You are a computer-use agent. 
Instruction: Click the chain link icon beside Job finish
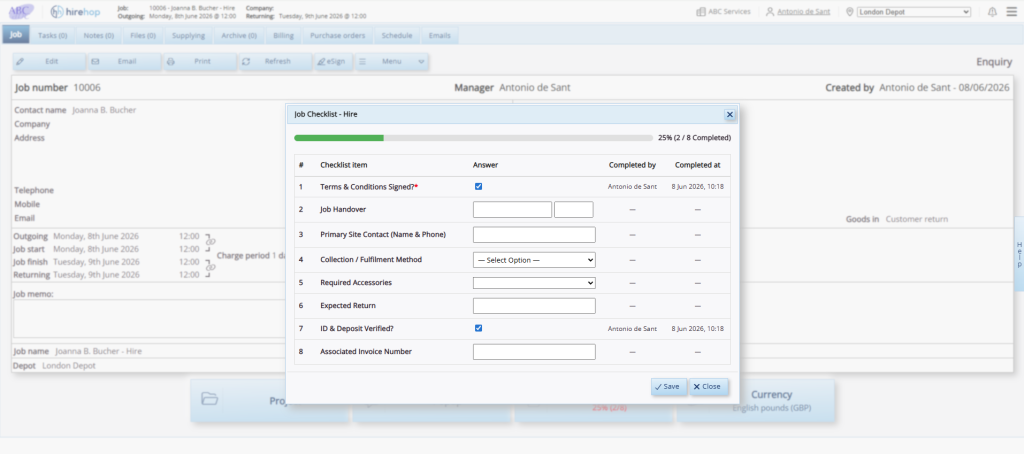pos(210,267)
